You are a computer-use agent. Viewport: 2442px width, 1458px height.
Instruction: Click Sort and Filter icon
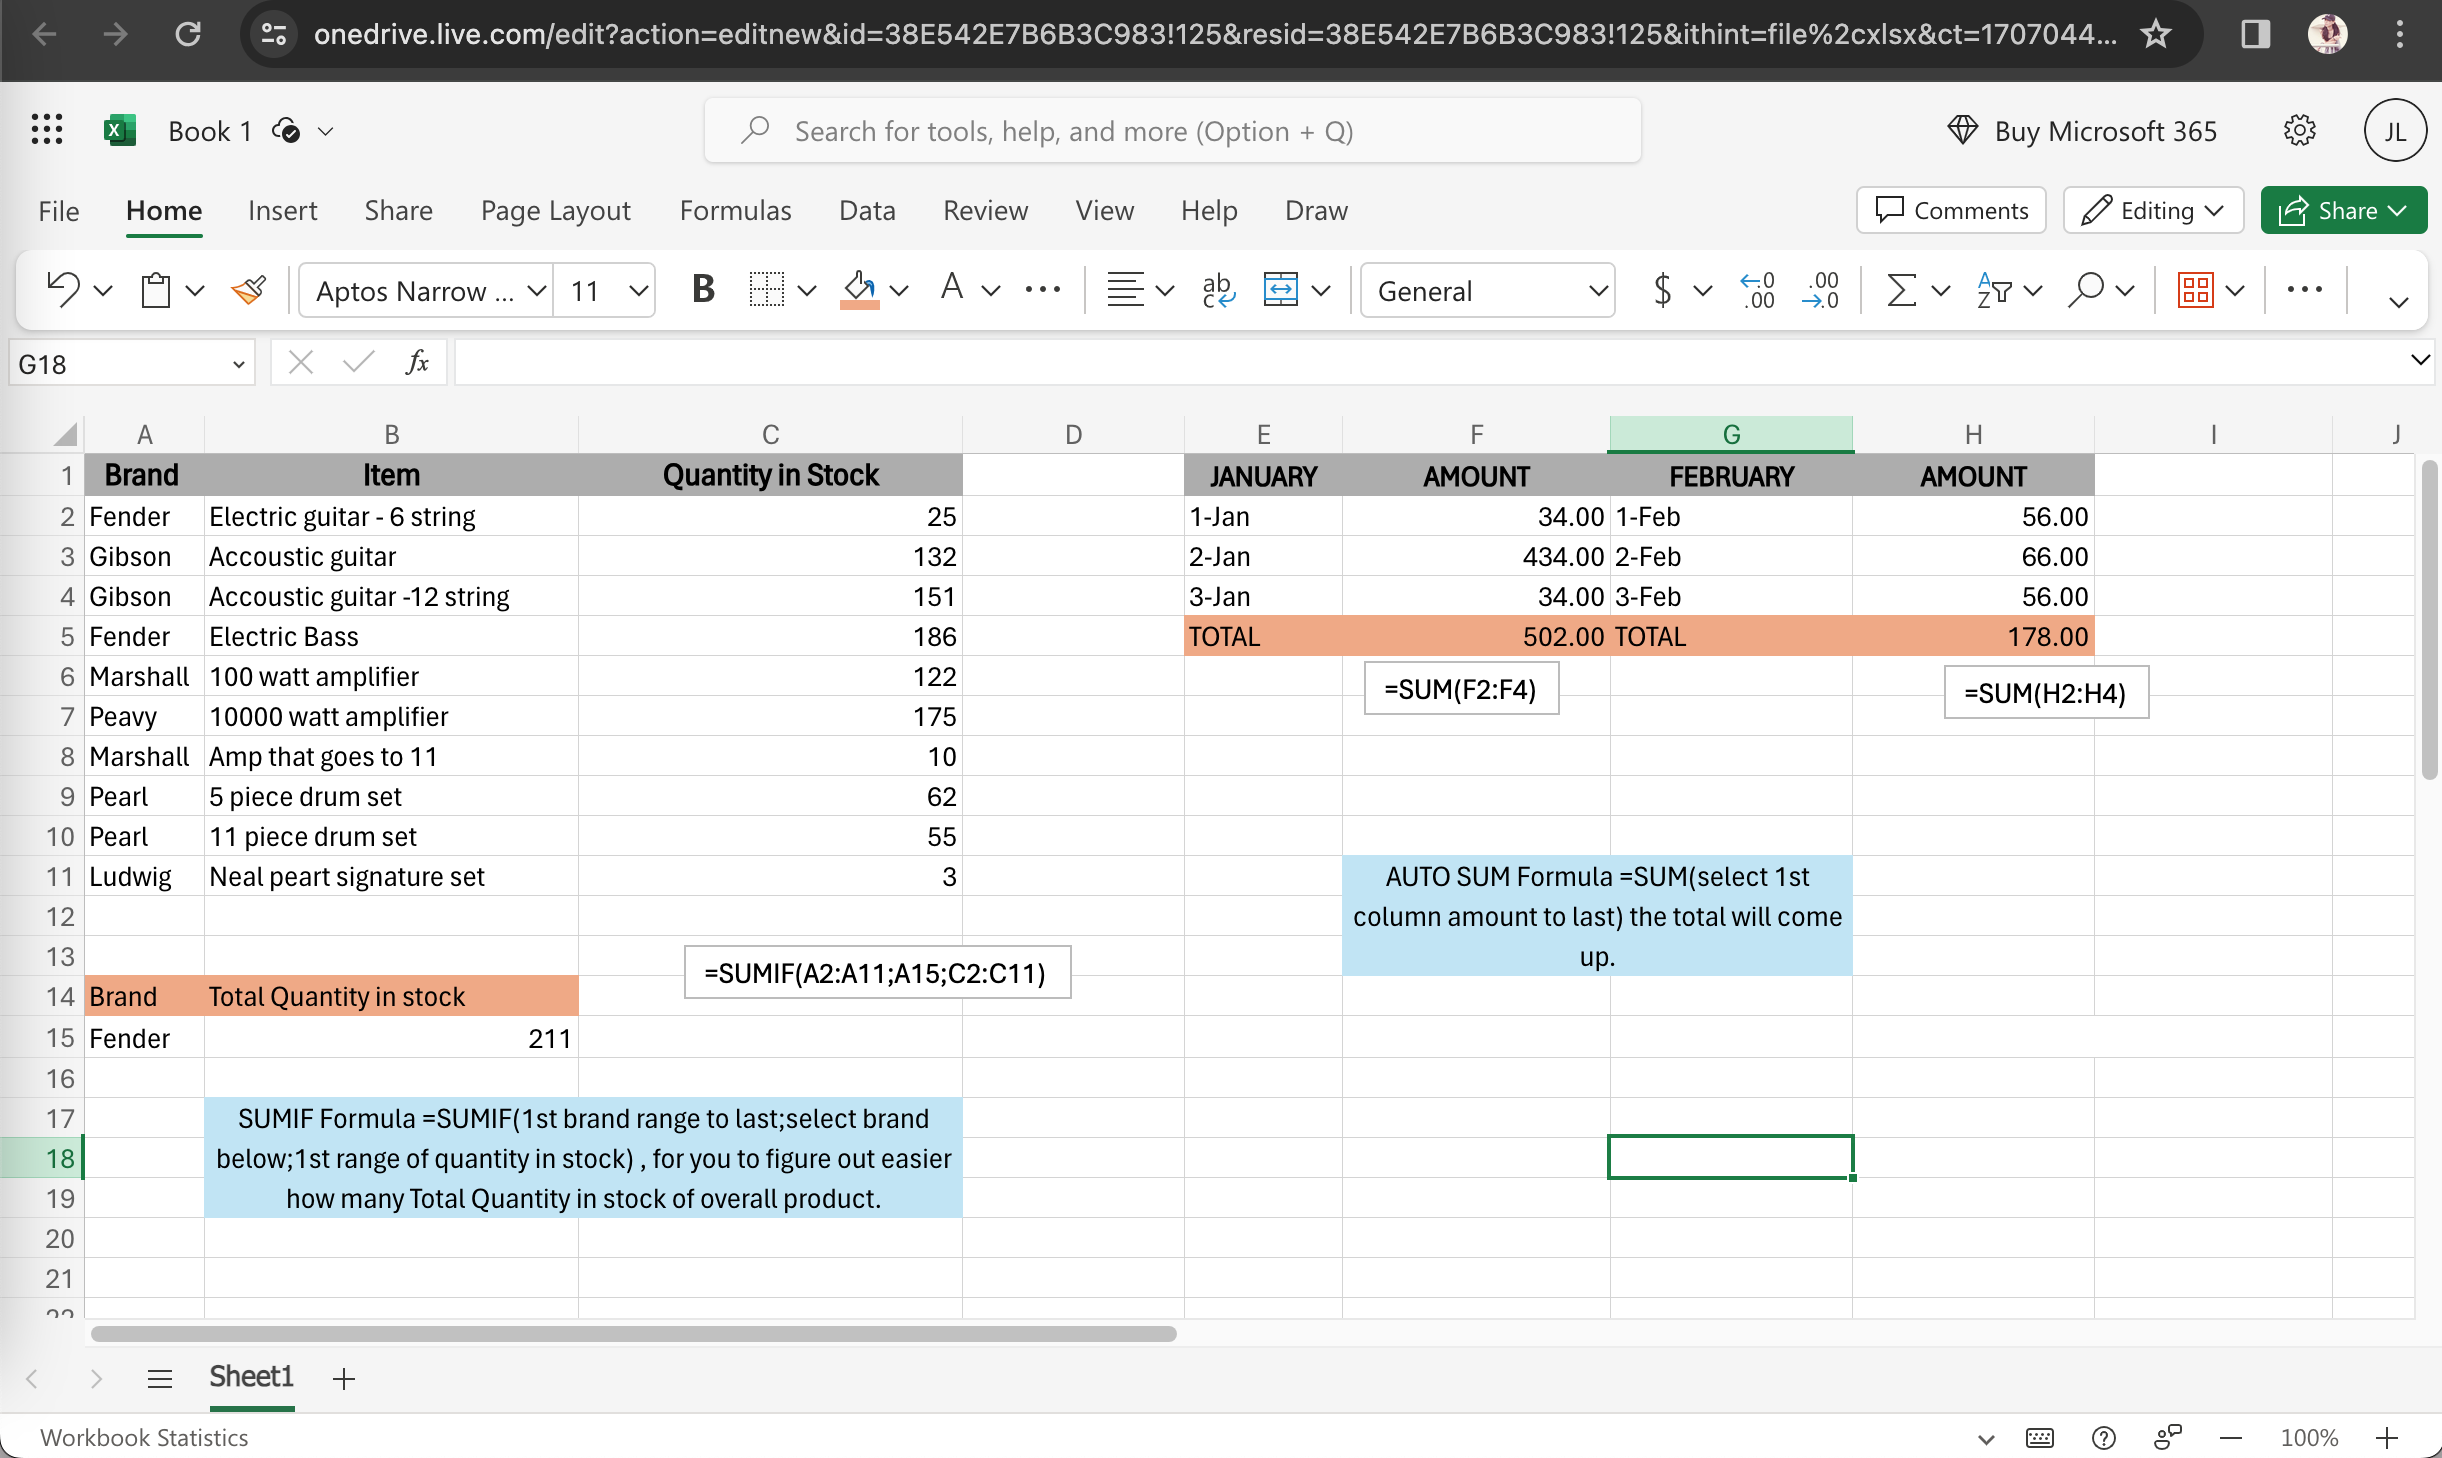coord(1994,290)
